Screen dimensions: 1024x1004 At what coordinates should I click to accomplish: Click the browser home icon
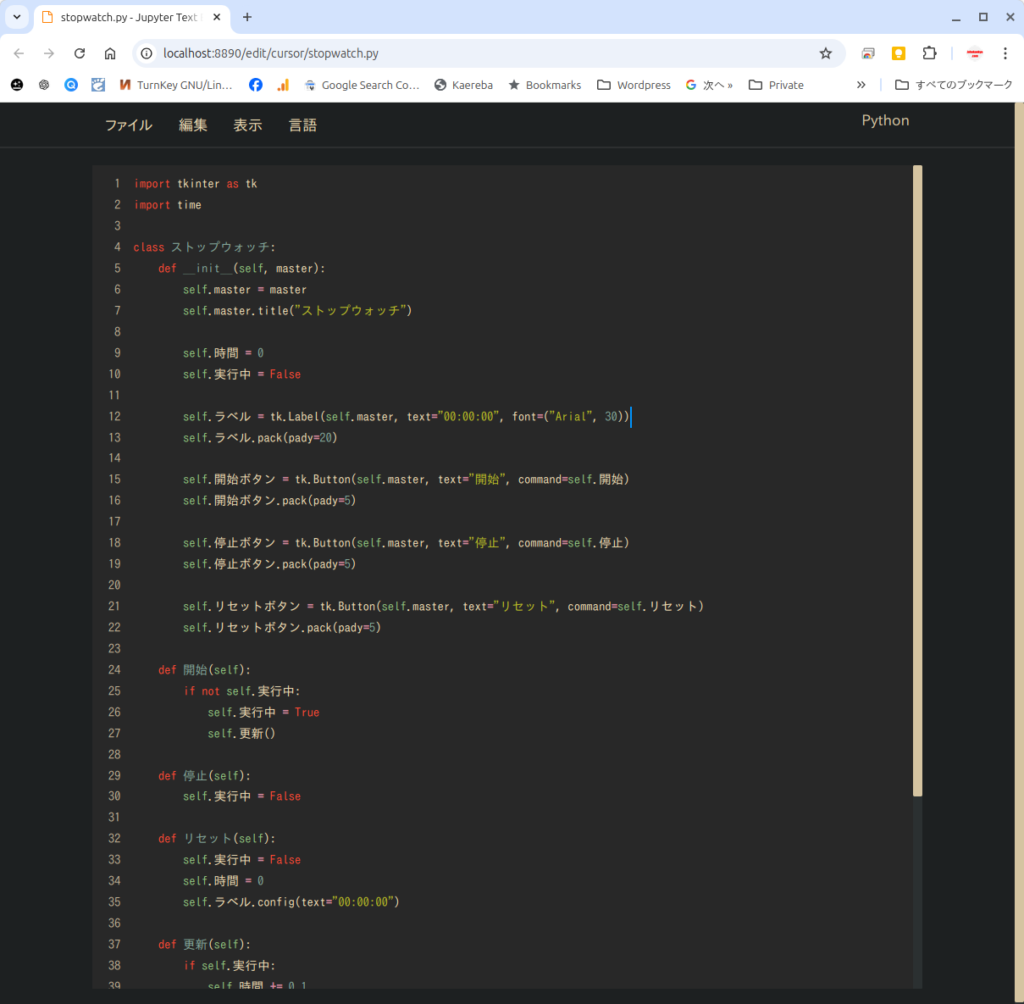(x=110, y=54)
